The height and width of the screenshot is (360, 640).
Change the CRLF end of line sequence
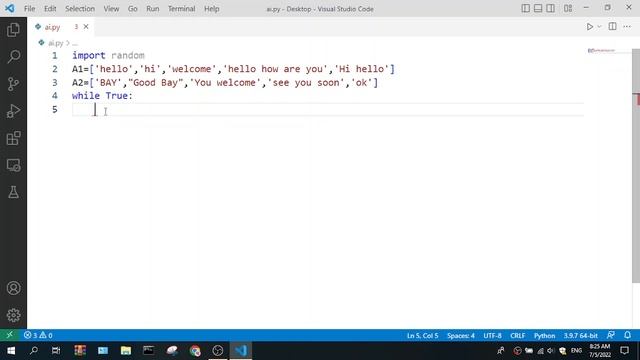tap(518, 336)
